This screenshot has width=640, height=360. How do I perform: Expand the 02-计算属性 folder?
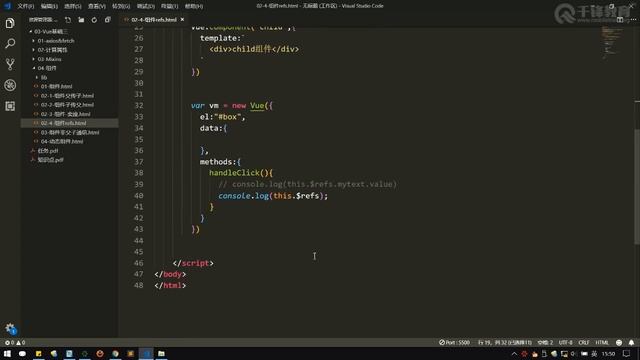pos(52,50)
